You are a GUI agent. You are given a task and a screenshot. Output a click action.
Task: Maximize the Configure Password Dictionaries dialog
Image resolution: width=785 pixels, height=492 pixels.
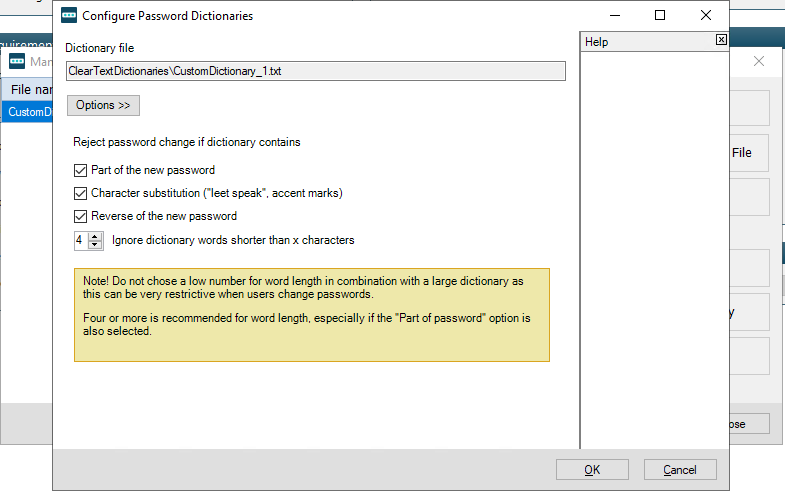(x=660, y=15)
